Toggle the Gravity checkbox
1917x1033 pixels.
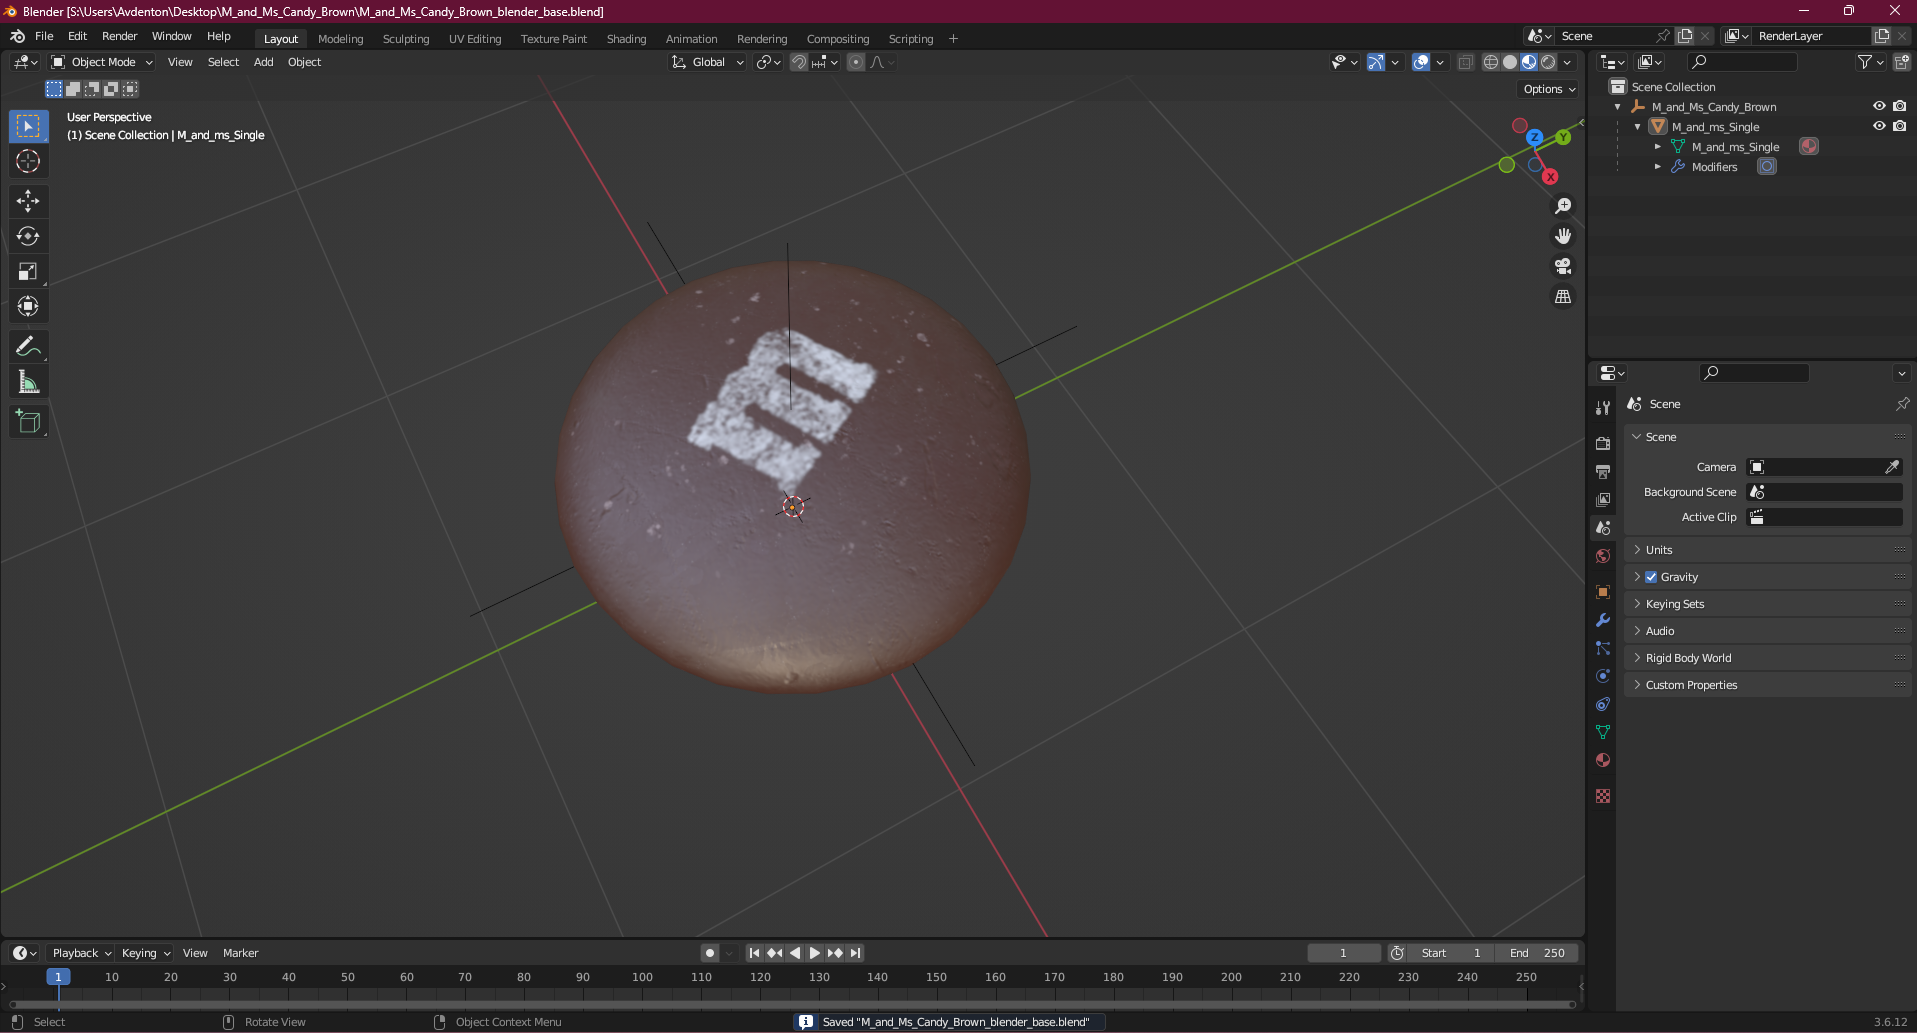pyautogui.click(x=1651, y=577)
